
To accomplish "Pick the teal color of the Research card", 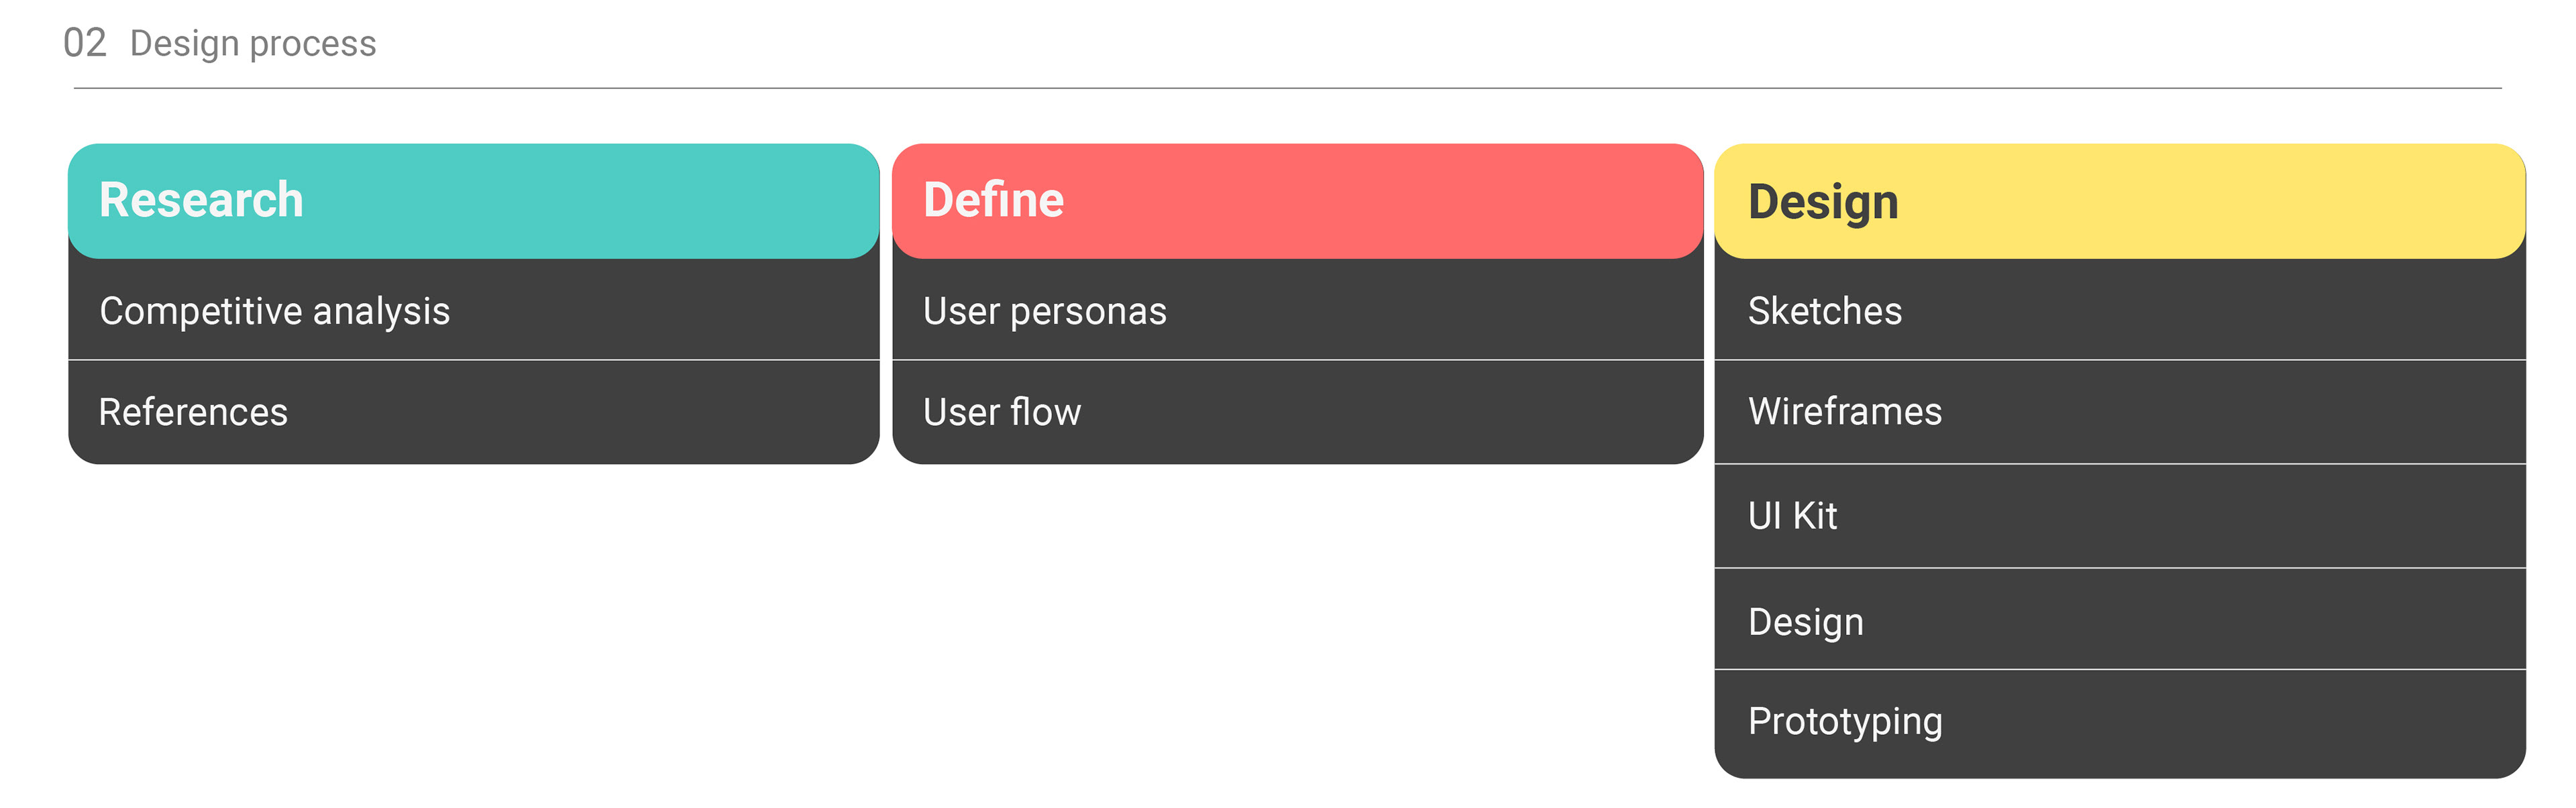I will 600,201.
